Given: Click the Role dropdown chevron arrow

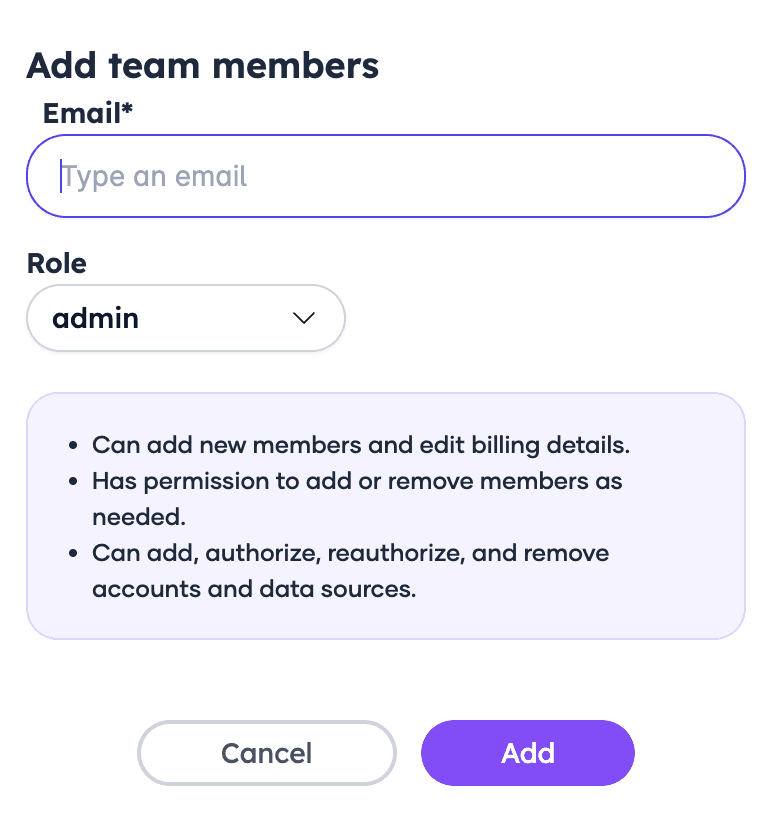Looking at the screenshot, I should [302, 319].
